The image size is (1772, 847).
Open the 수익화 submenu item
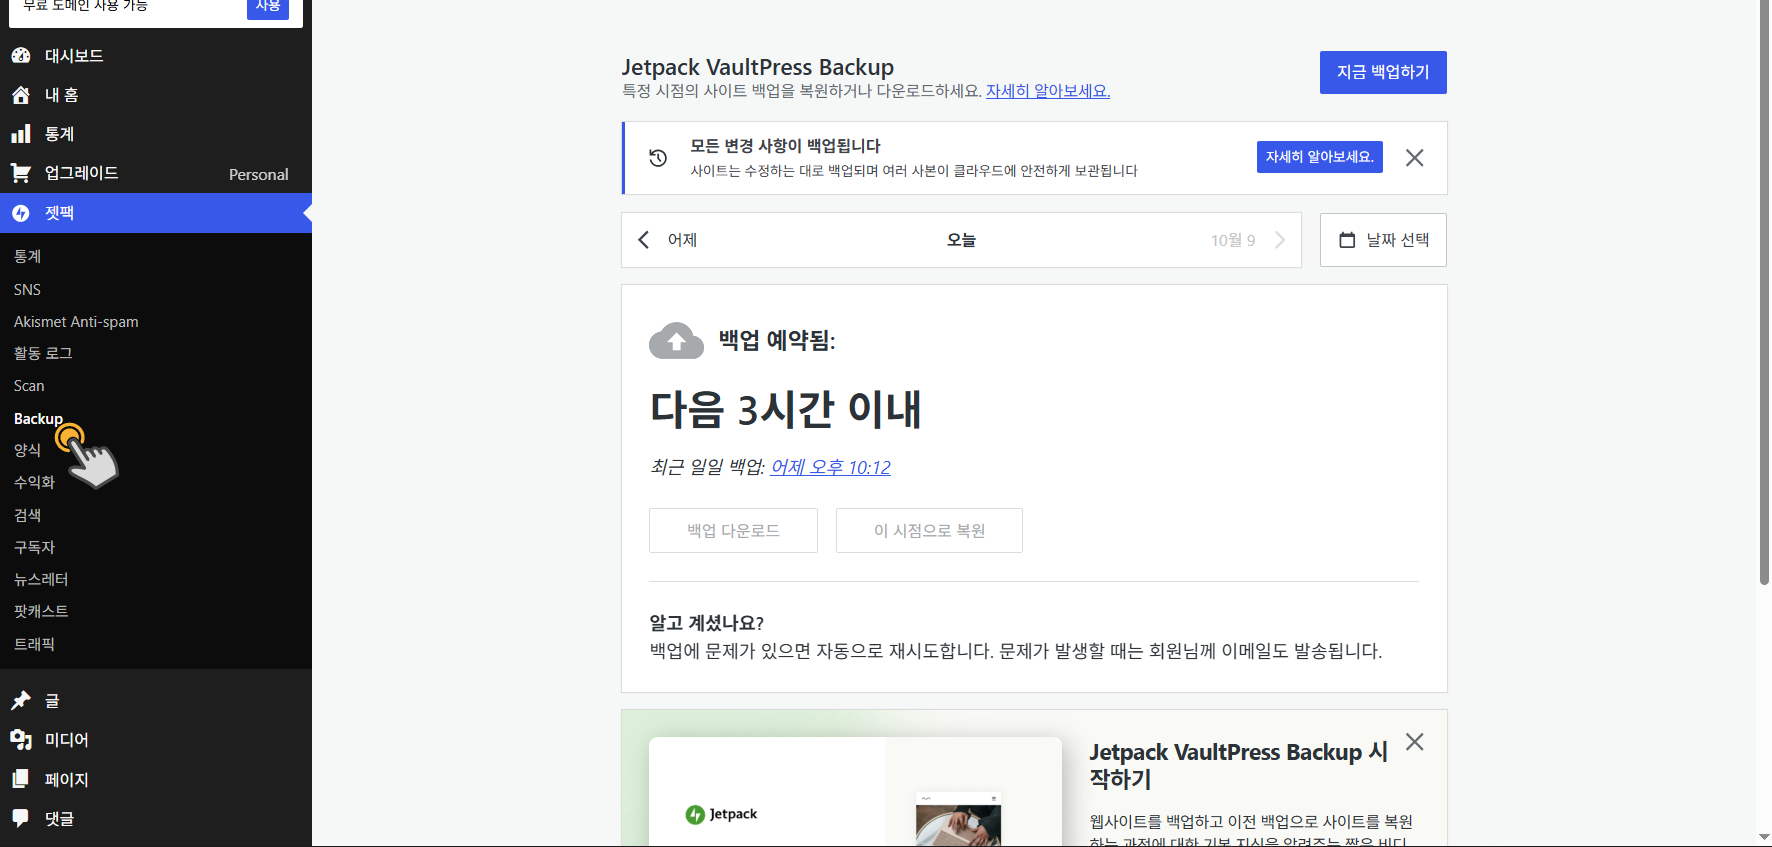[x=34, y=482]
